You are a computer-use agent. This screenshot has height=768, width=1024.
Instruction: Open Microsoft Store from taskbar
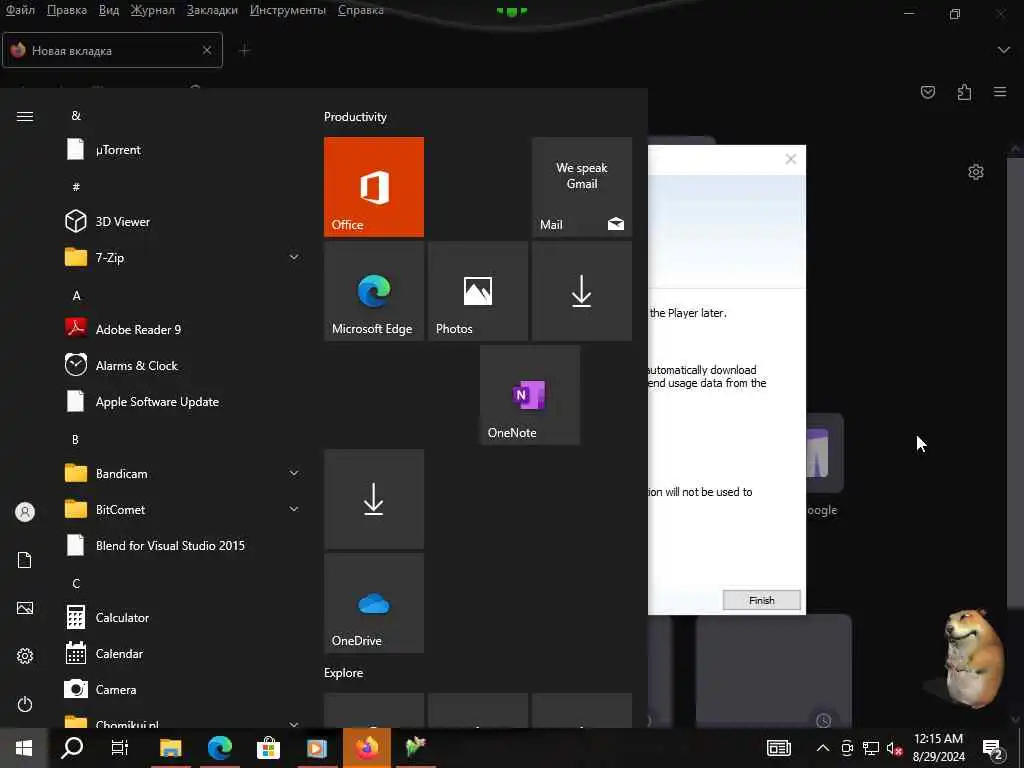pyautogui.click(x=268, y=748)
